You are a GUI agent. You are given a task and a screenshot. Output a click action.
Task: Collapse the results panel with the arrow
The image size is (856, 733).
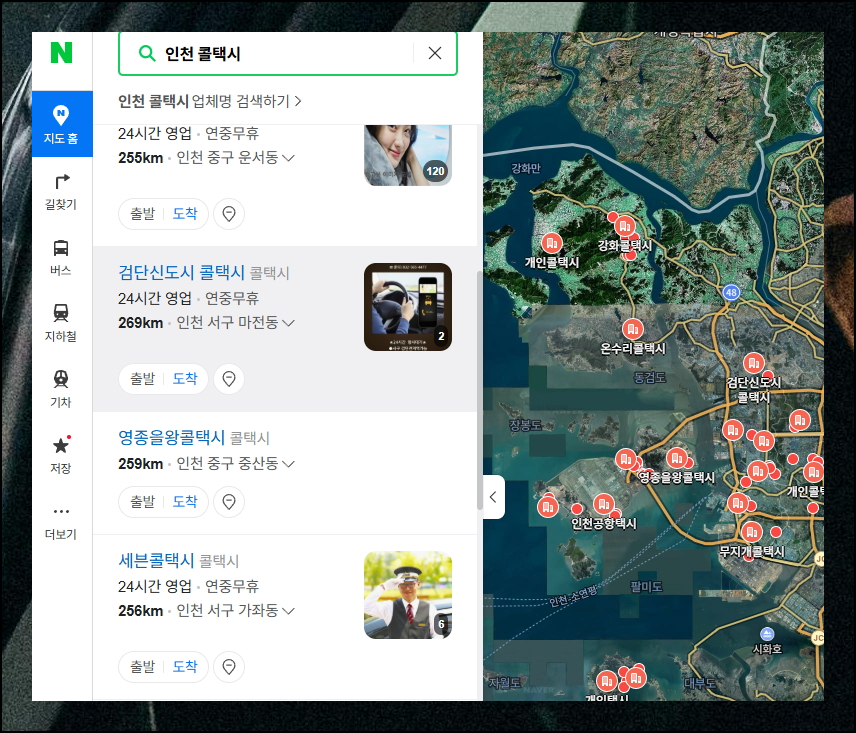(494, 497)
